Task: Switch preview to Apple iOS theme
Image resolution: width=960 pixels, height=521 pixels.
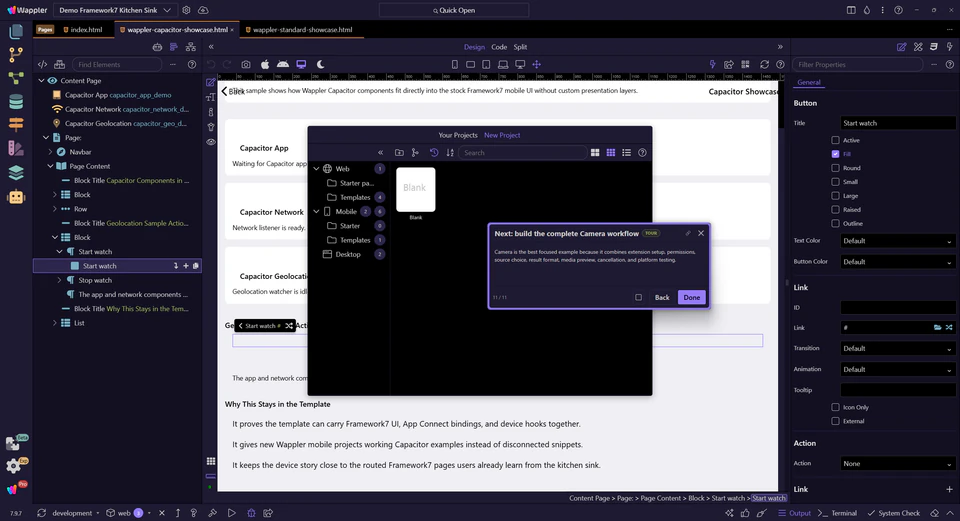Action: 264,64
